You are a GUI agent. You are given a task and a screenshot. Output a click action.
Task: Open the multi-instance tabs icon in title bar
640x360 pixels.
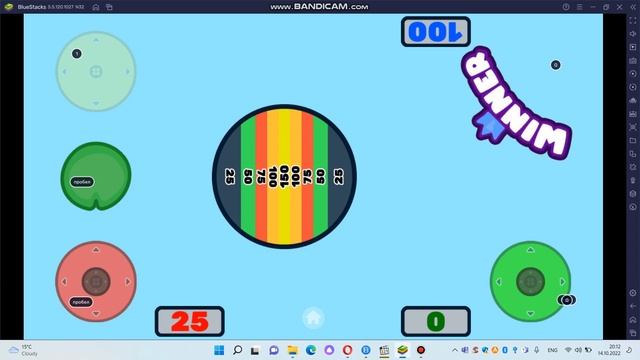(x=109, y=7)
